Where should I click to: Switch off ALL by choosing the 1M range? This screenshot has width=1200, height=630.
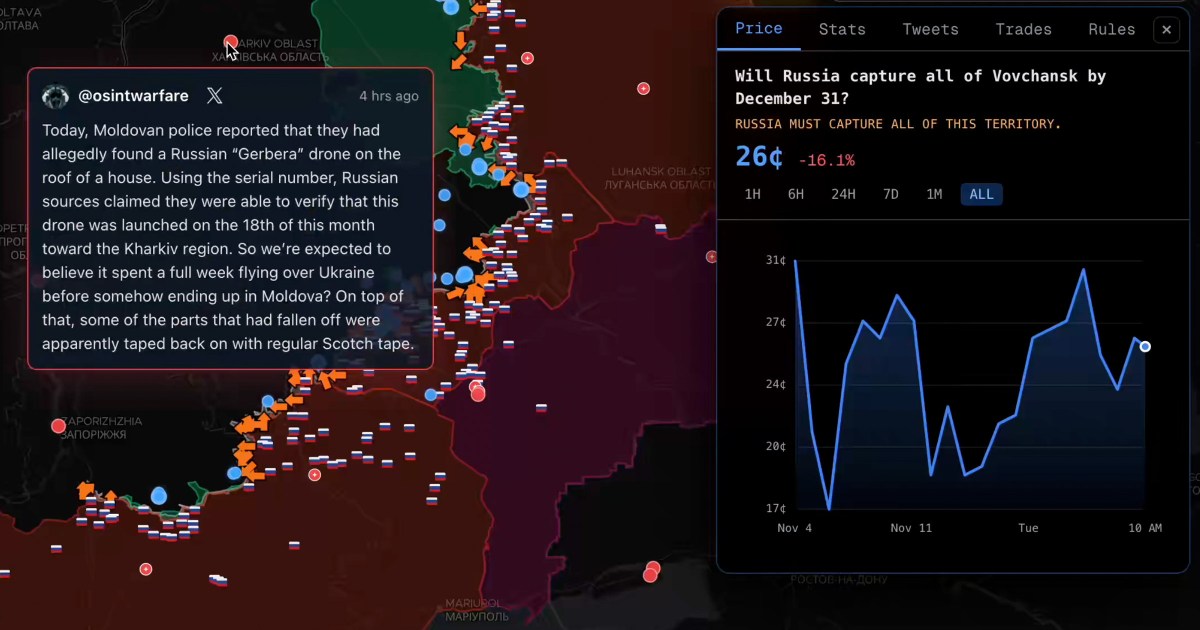point(935,194)
